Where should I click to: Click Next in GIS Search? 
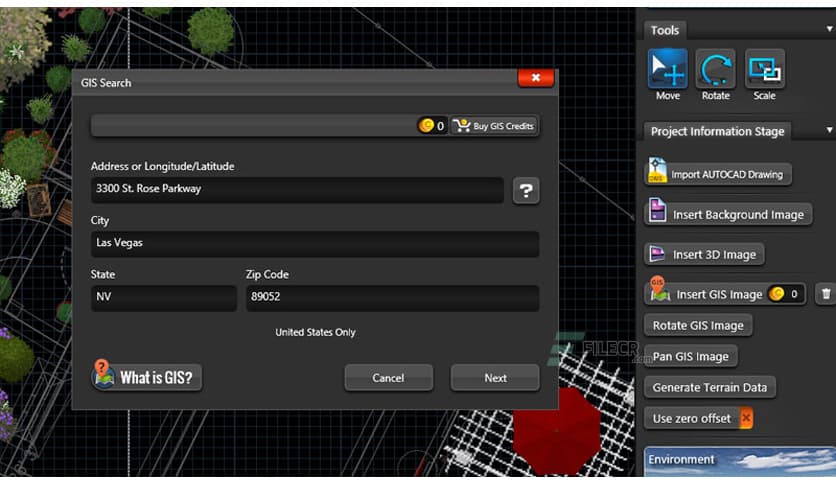495,378
